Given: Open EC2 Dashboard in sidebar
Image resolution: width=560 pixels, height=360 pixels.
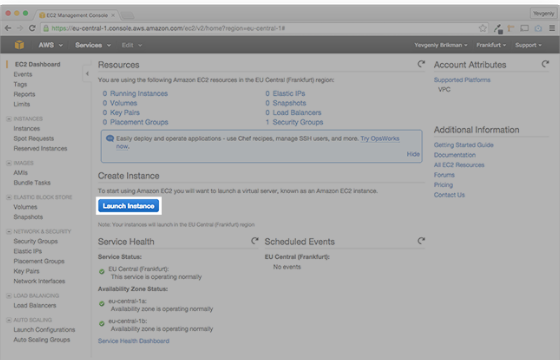Looking at the screenshot, I should (38, 64).
